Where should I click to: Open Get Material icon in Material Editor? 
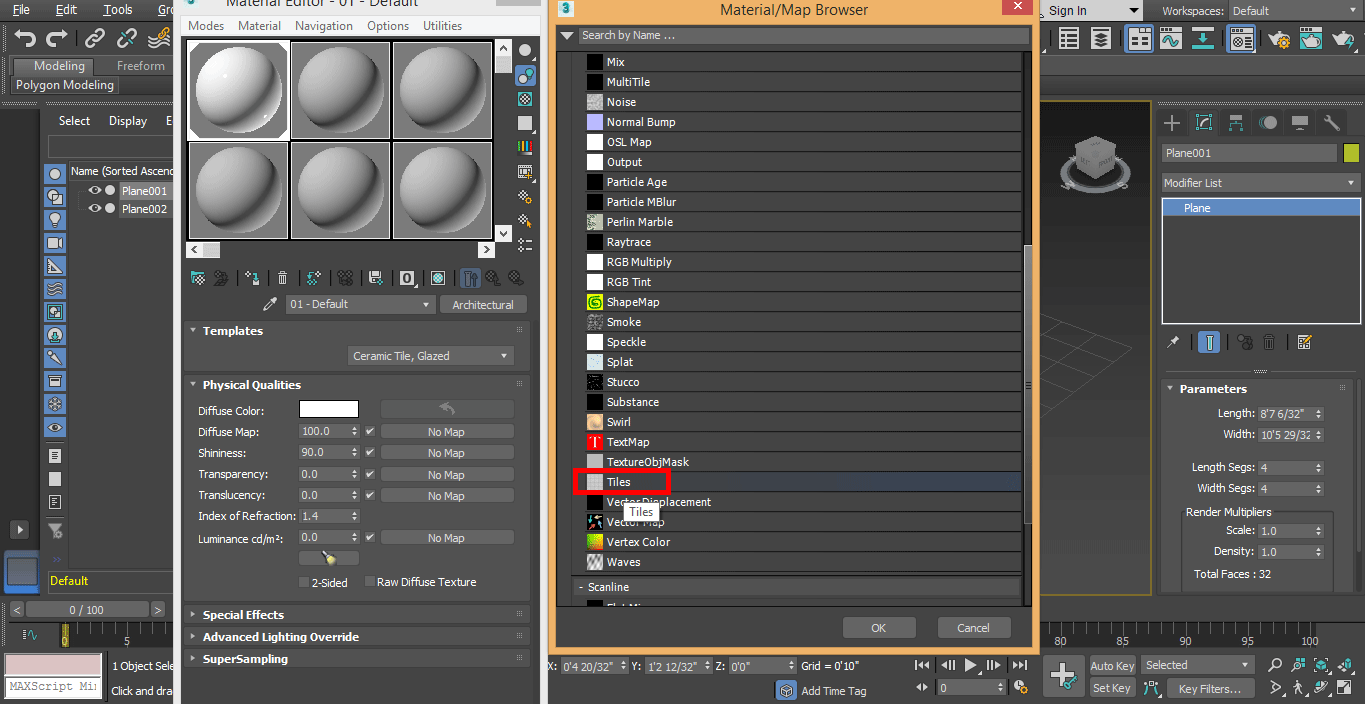pyautogui.click(x=198, y=278)
